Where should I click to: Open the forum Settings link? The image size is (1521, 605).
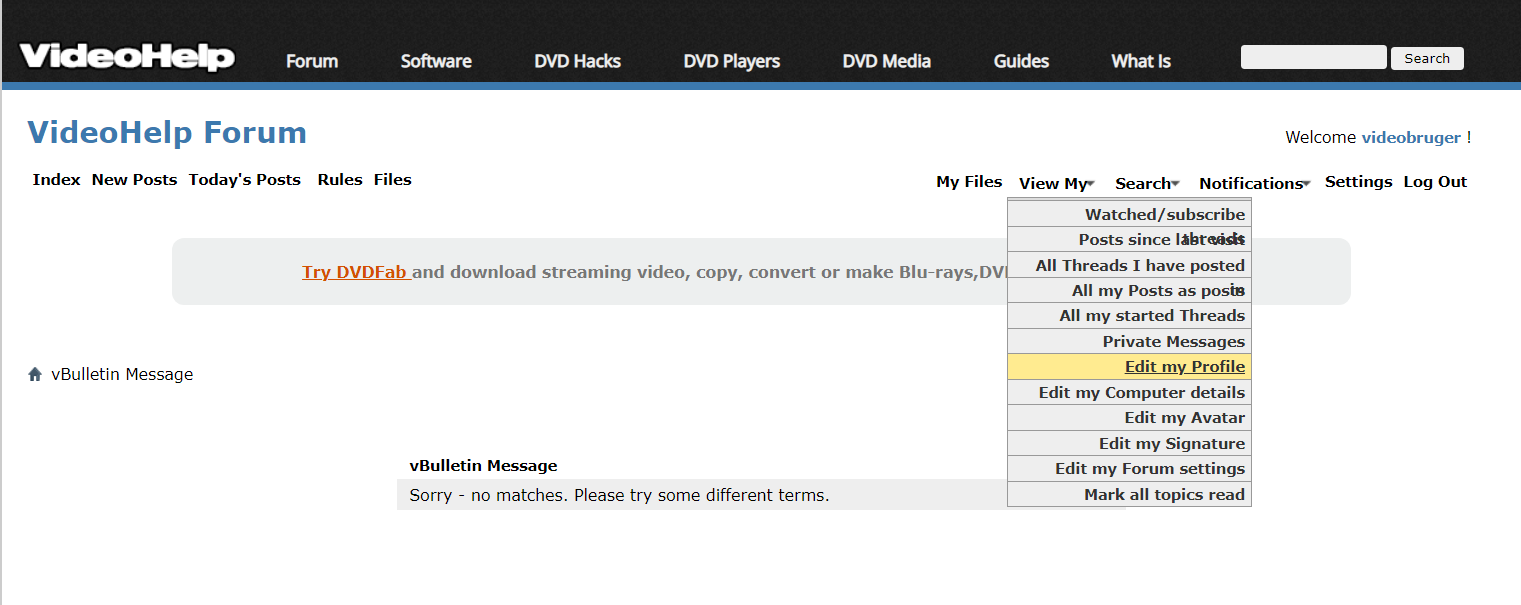click(1358, 182)
